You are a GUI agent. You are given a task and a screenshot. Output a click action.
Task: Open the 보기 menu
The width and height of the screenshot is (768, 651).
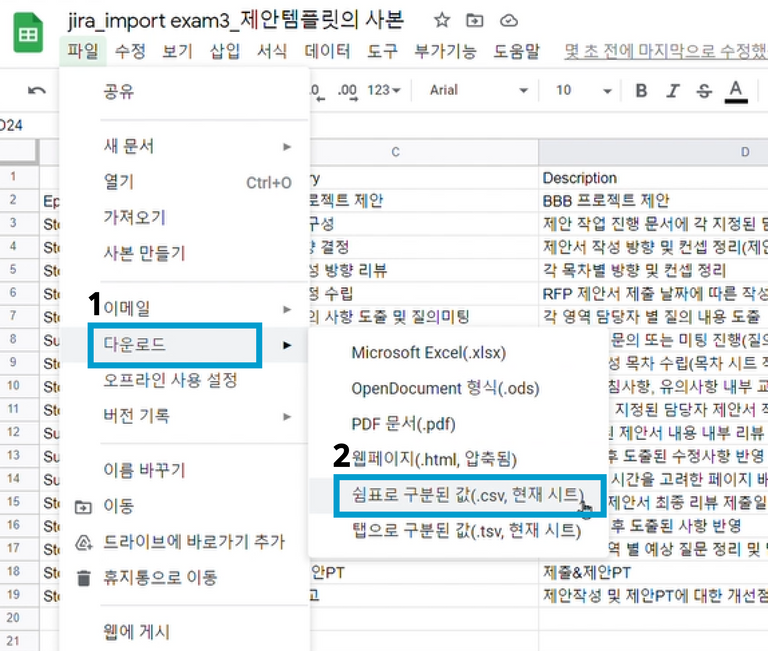177,51
